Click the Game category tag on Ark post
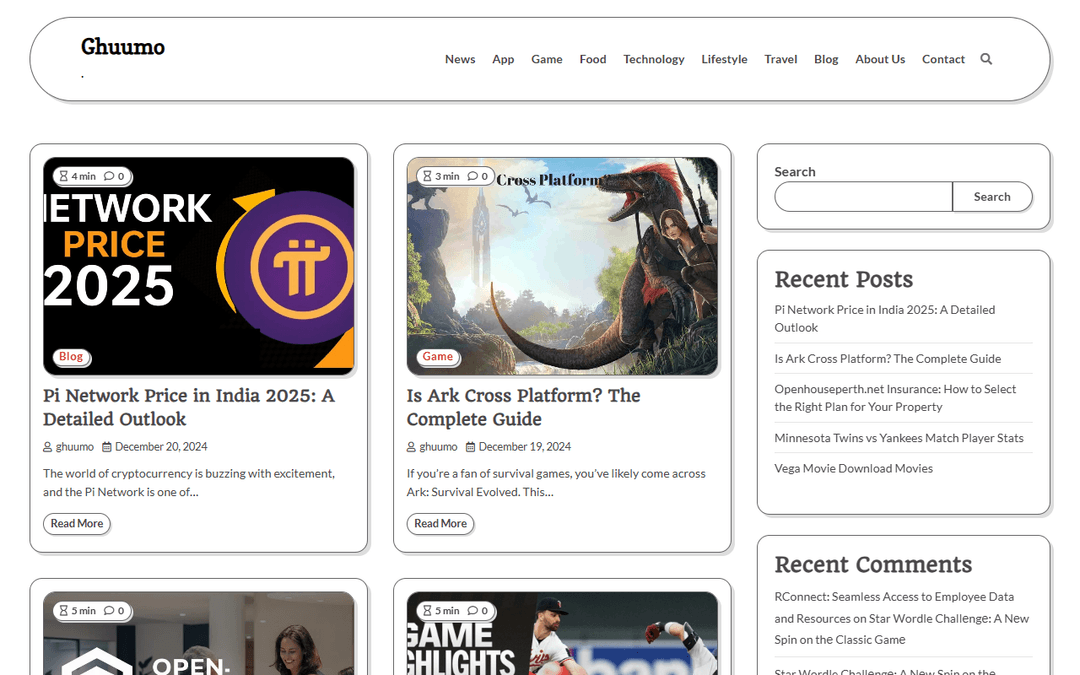The image size is (1080, 675). [x=437, y=356]
